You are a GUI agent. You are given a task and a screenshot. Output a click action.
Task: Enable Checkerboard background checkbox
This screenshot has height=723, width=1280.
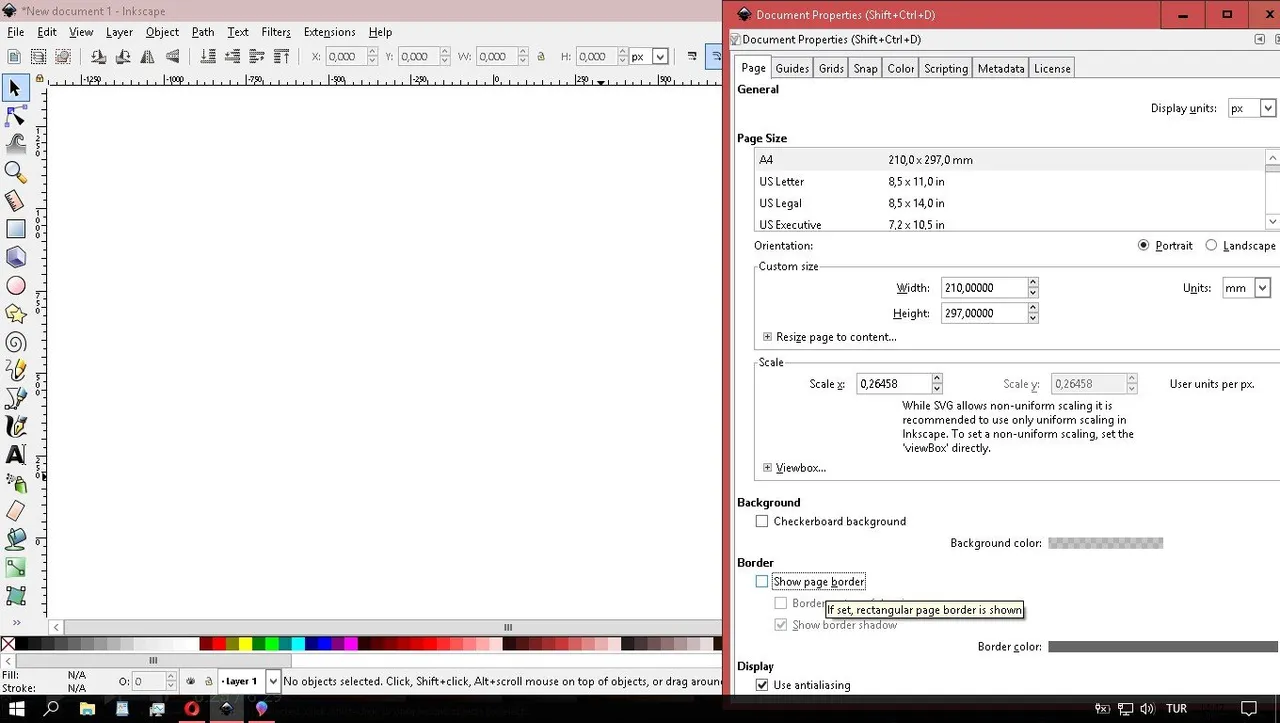click(x=762, y=521)
